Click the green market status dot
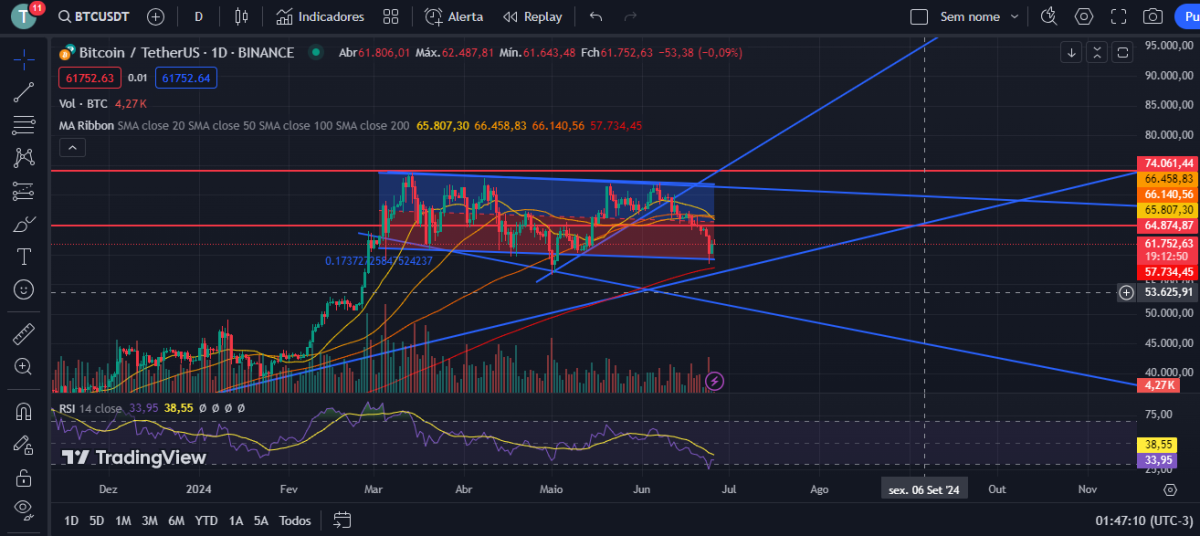This screenshot has height=536, width=1200. tap(316, 52)
